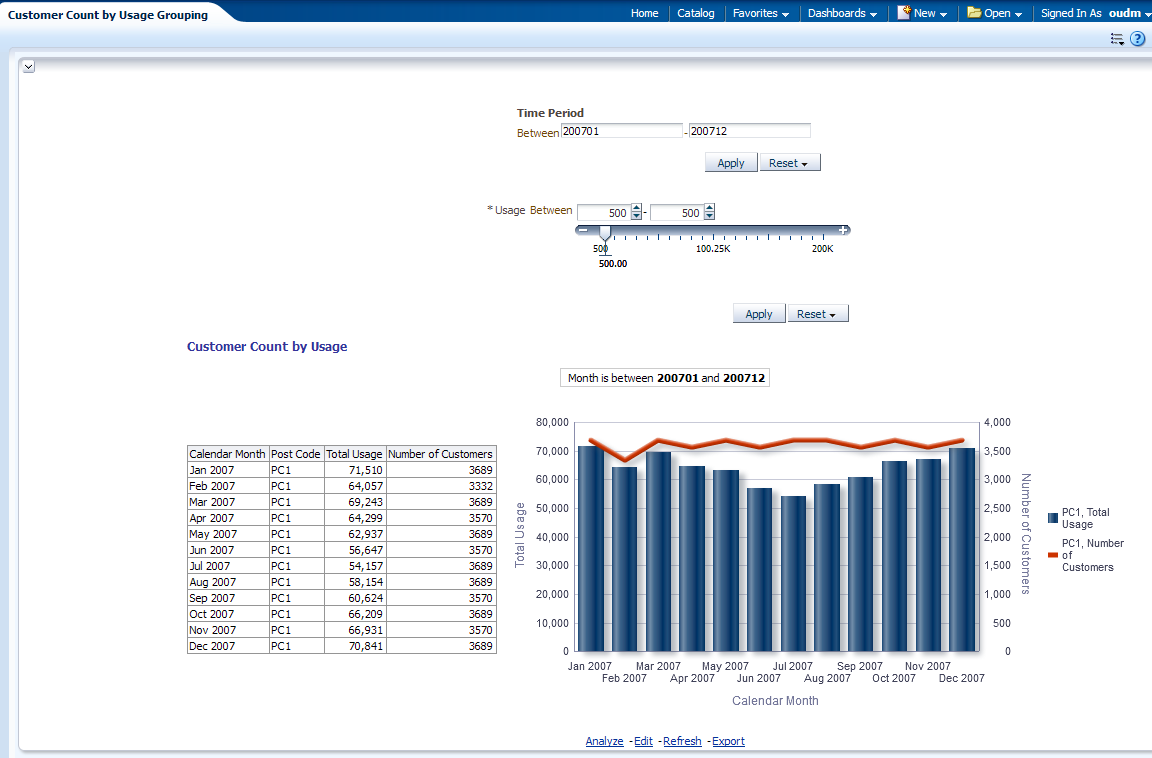The height and width of the screenshot is (758, 1152).
Task: Click the Usage slider thumb at 500
Action: coord(605,233)
